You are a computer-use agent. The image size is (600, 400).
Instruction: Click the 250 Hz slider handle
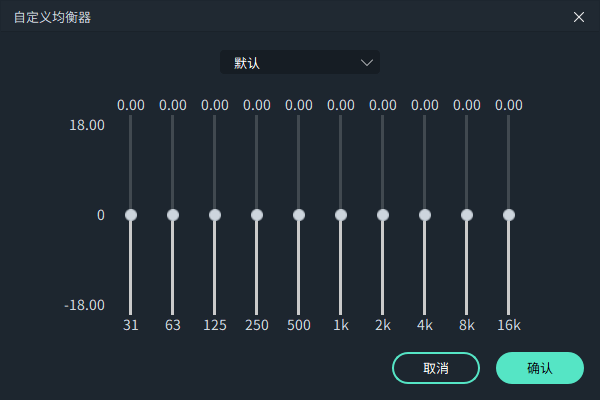click(257, 215)
